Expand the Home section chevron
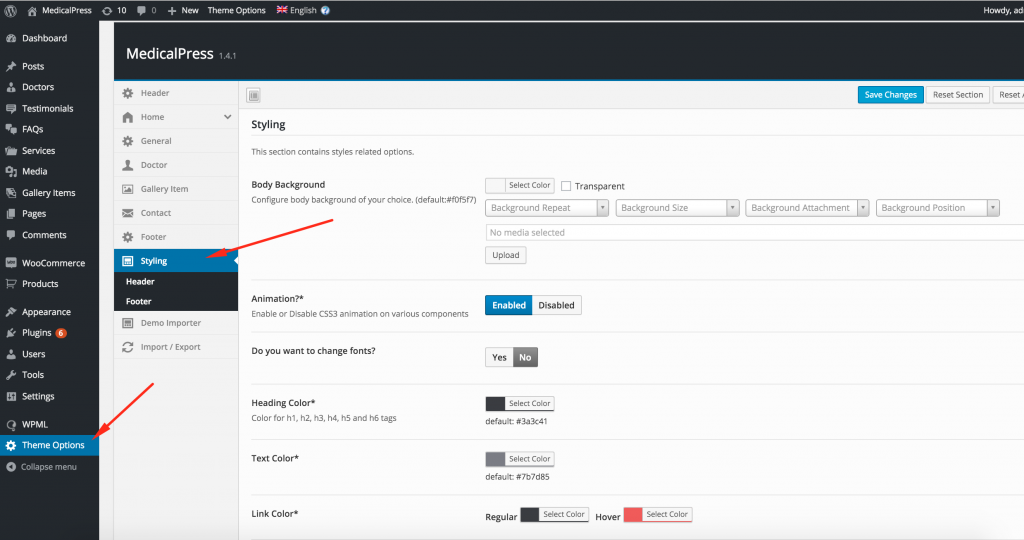This screenshot has height=540, width=1024. pos(227,117)
